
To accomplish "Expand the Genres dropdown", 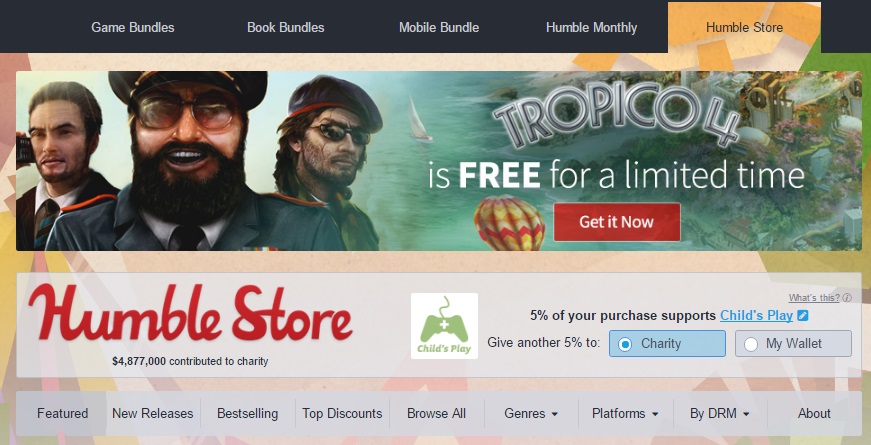I will point(532,414).
